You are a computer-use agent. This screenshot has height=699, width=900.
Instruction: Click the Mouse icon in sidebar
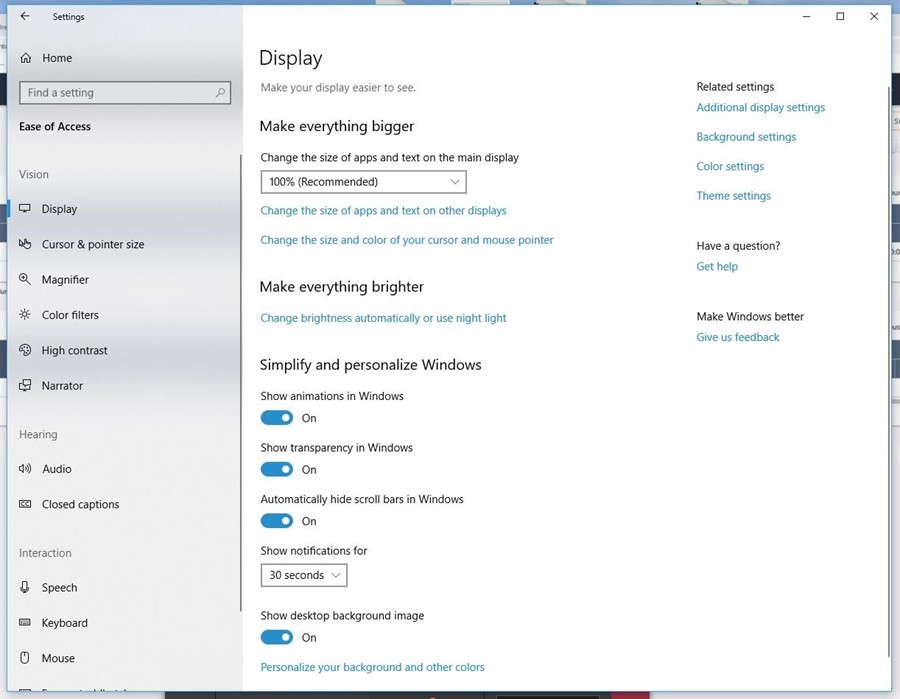pyautogui.click(x=25, y=658)
